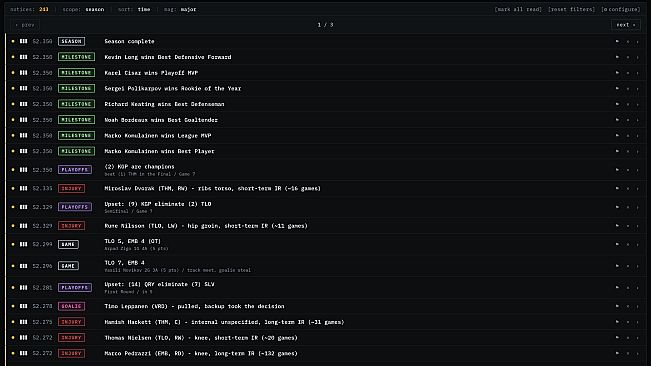This screenshot has height=366, width=651.
Task: Click 'mark all read'
Action: 518,9
